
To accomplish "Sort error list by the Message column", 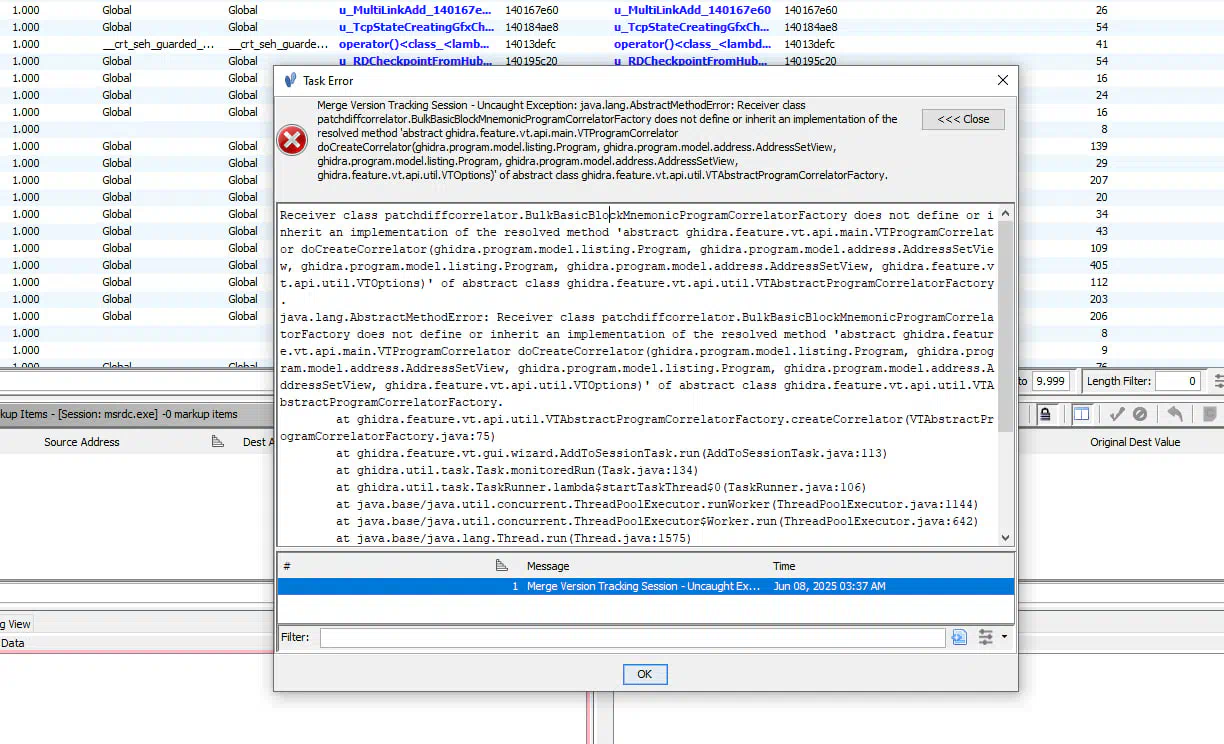I will click(x=547, y=566).
